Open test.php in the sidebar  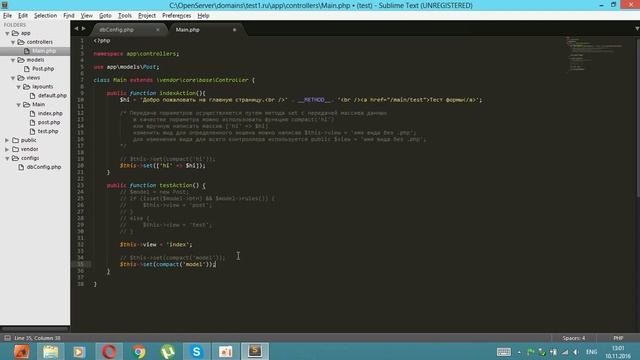(48, 131)
